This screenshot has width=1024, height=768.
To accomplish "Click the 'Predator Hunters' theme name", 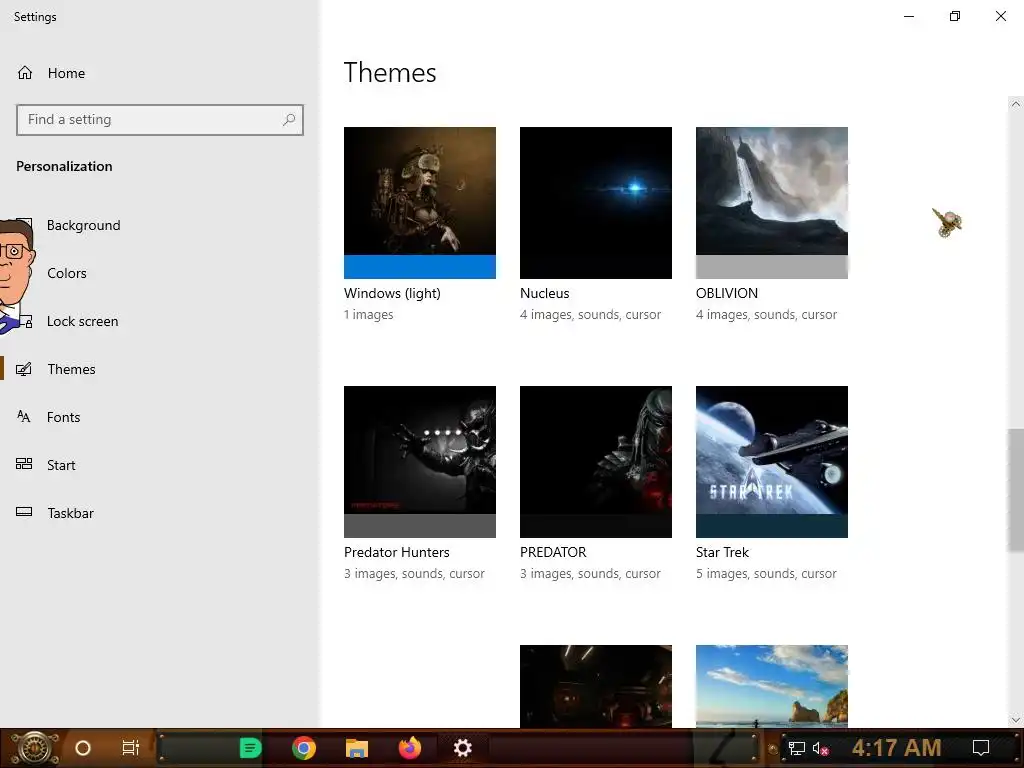I will (397, 552).
